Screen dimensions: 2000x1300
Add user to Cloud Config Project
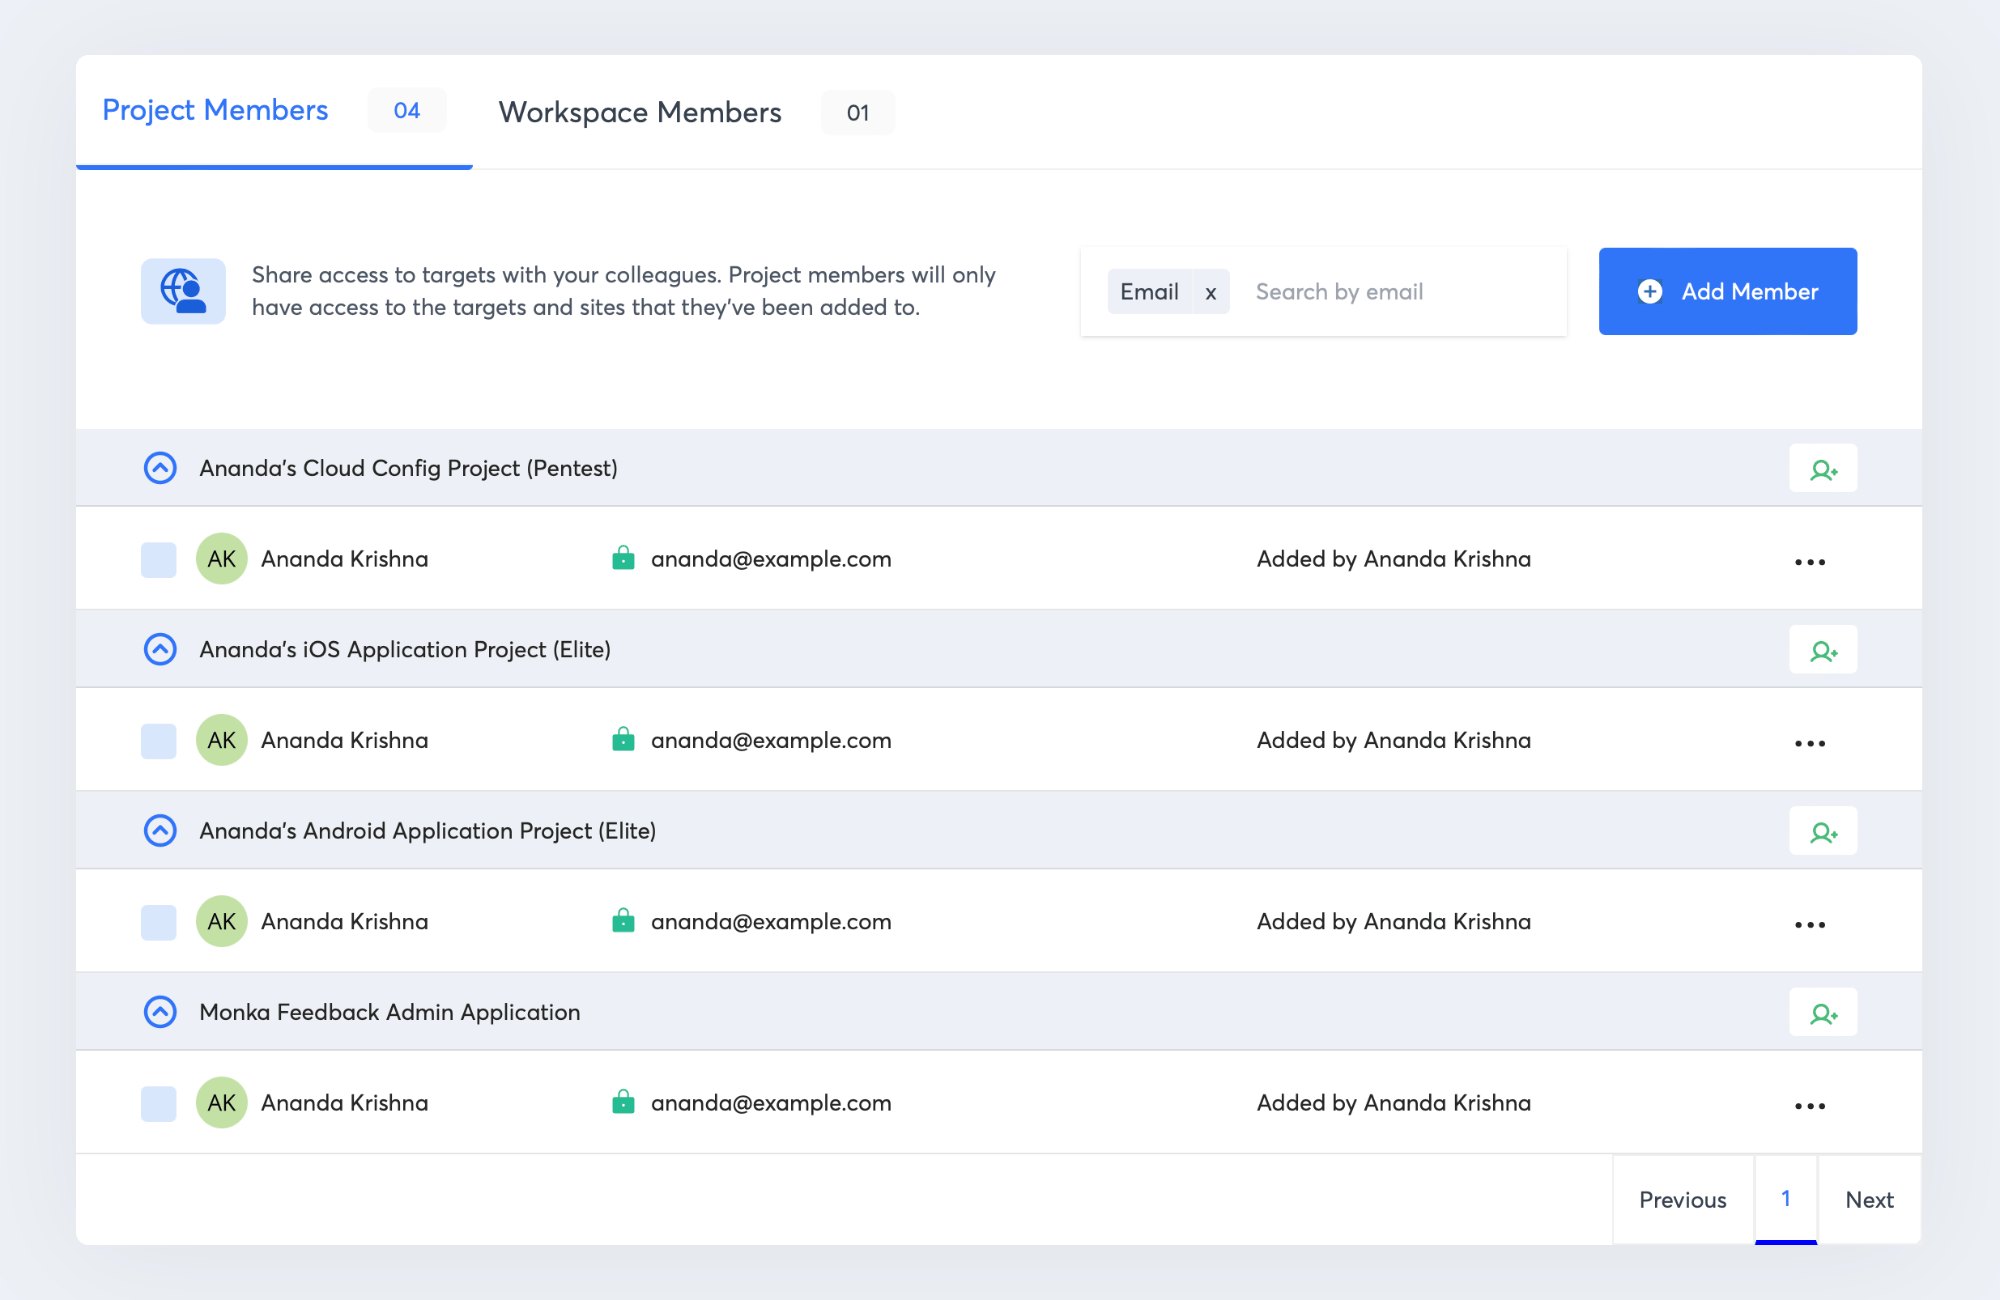tap(1823, 468)
